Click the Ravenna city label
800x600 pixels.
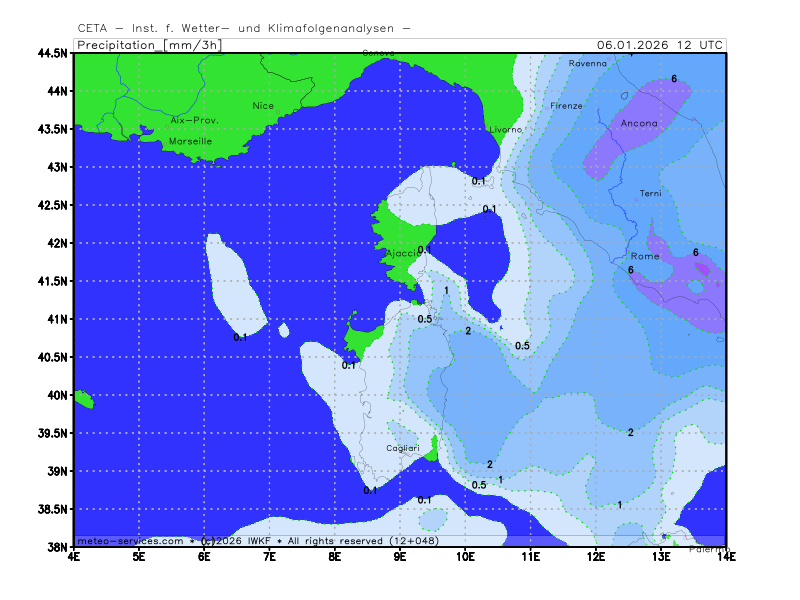coord(587,63)
